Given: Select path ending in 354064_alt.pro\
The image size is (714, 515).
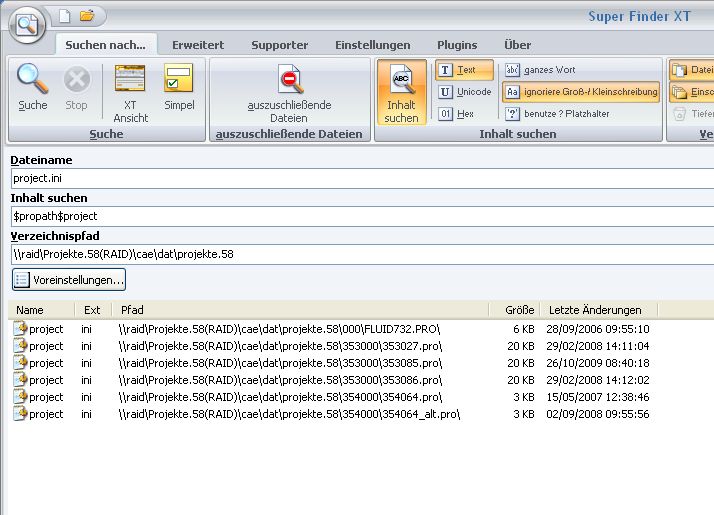Looking at the screenshot, I should click(289, 414).
